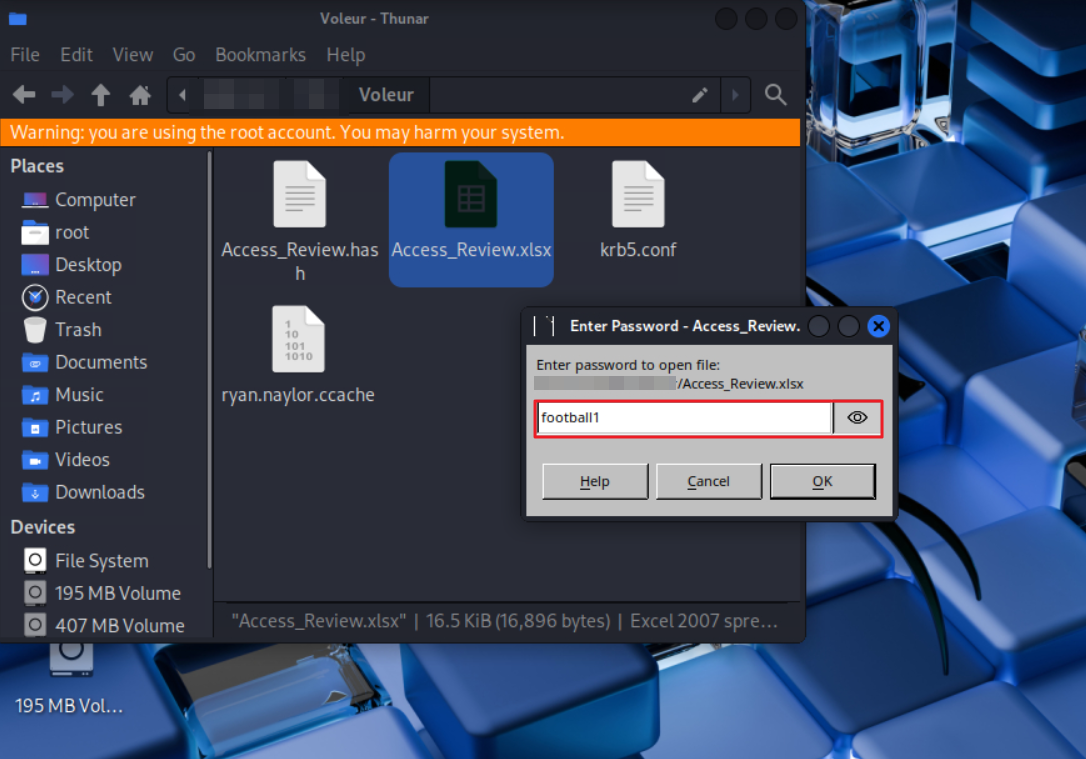The image size is (1086, 759).
Task: Toggle password visibility eye icon
Action: (x=857, y=418)
